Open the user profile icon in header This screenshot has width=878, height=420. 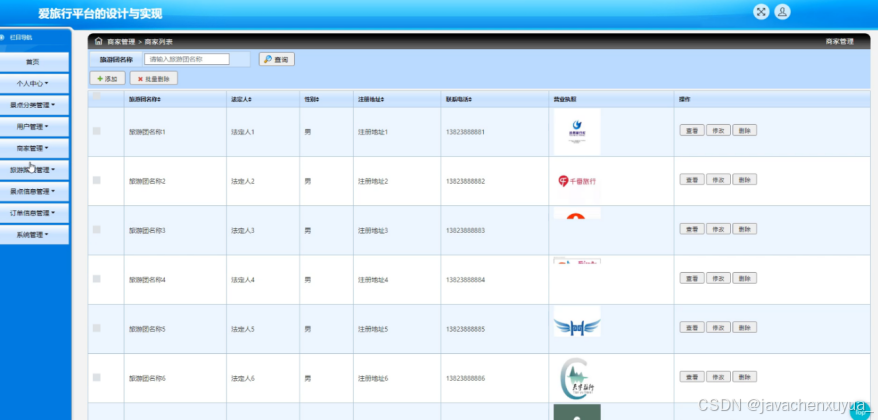[x=782, y=12]
